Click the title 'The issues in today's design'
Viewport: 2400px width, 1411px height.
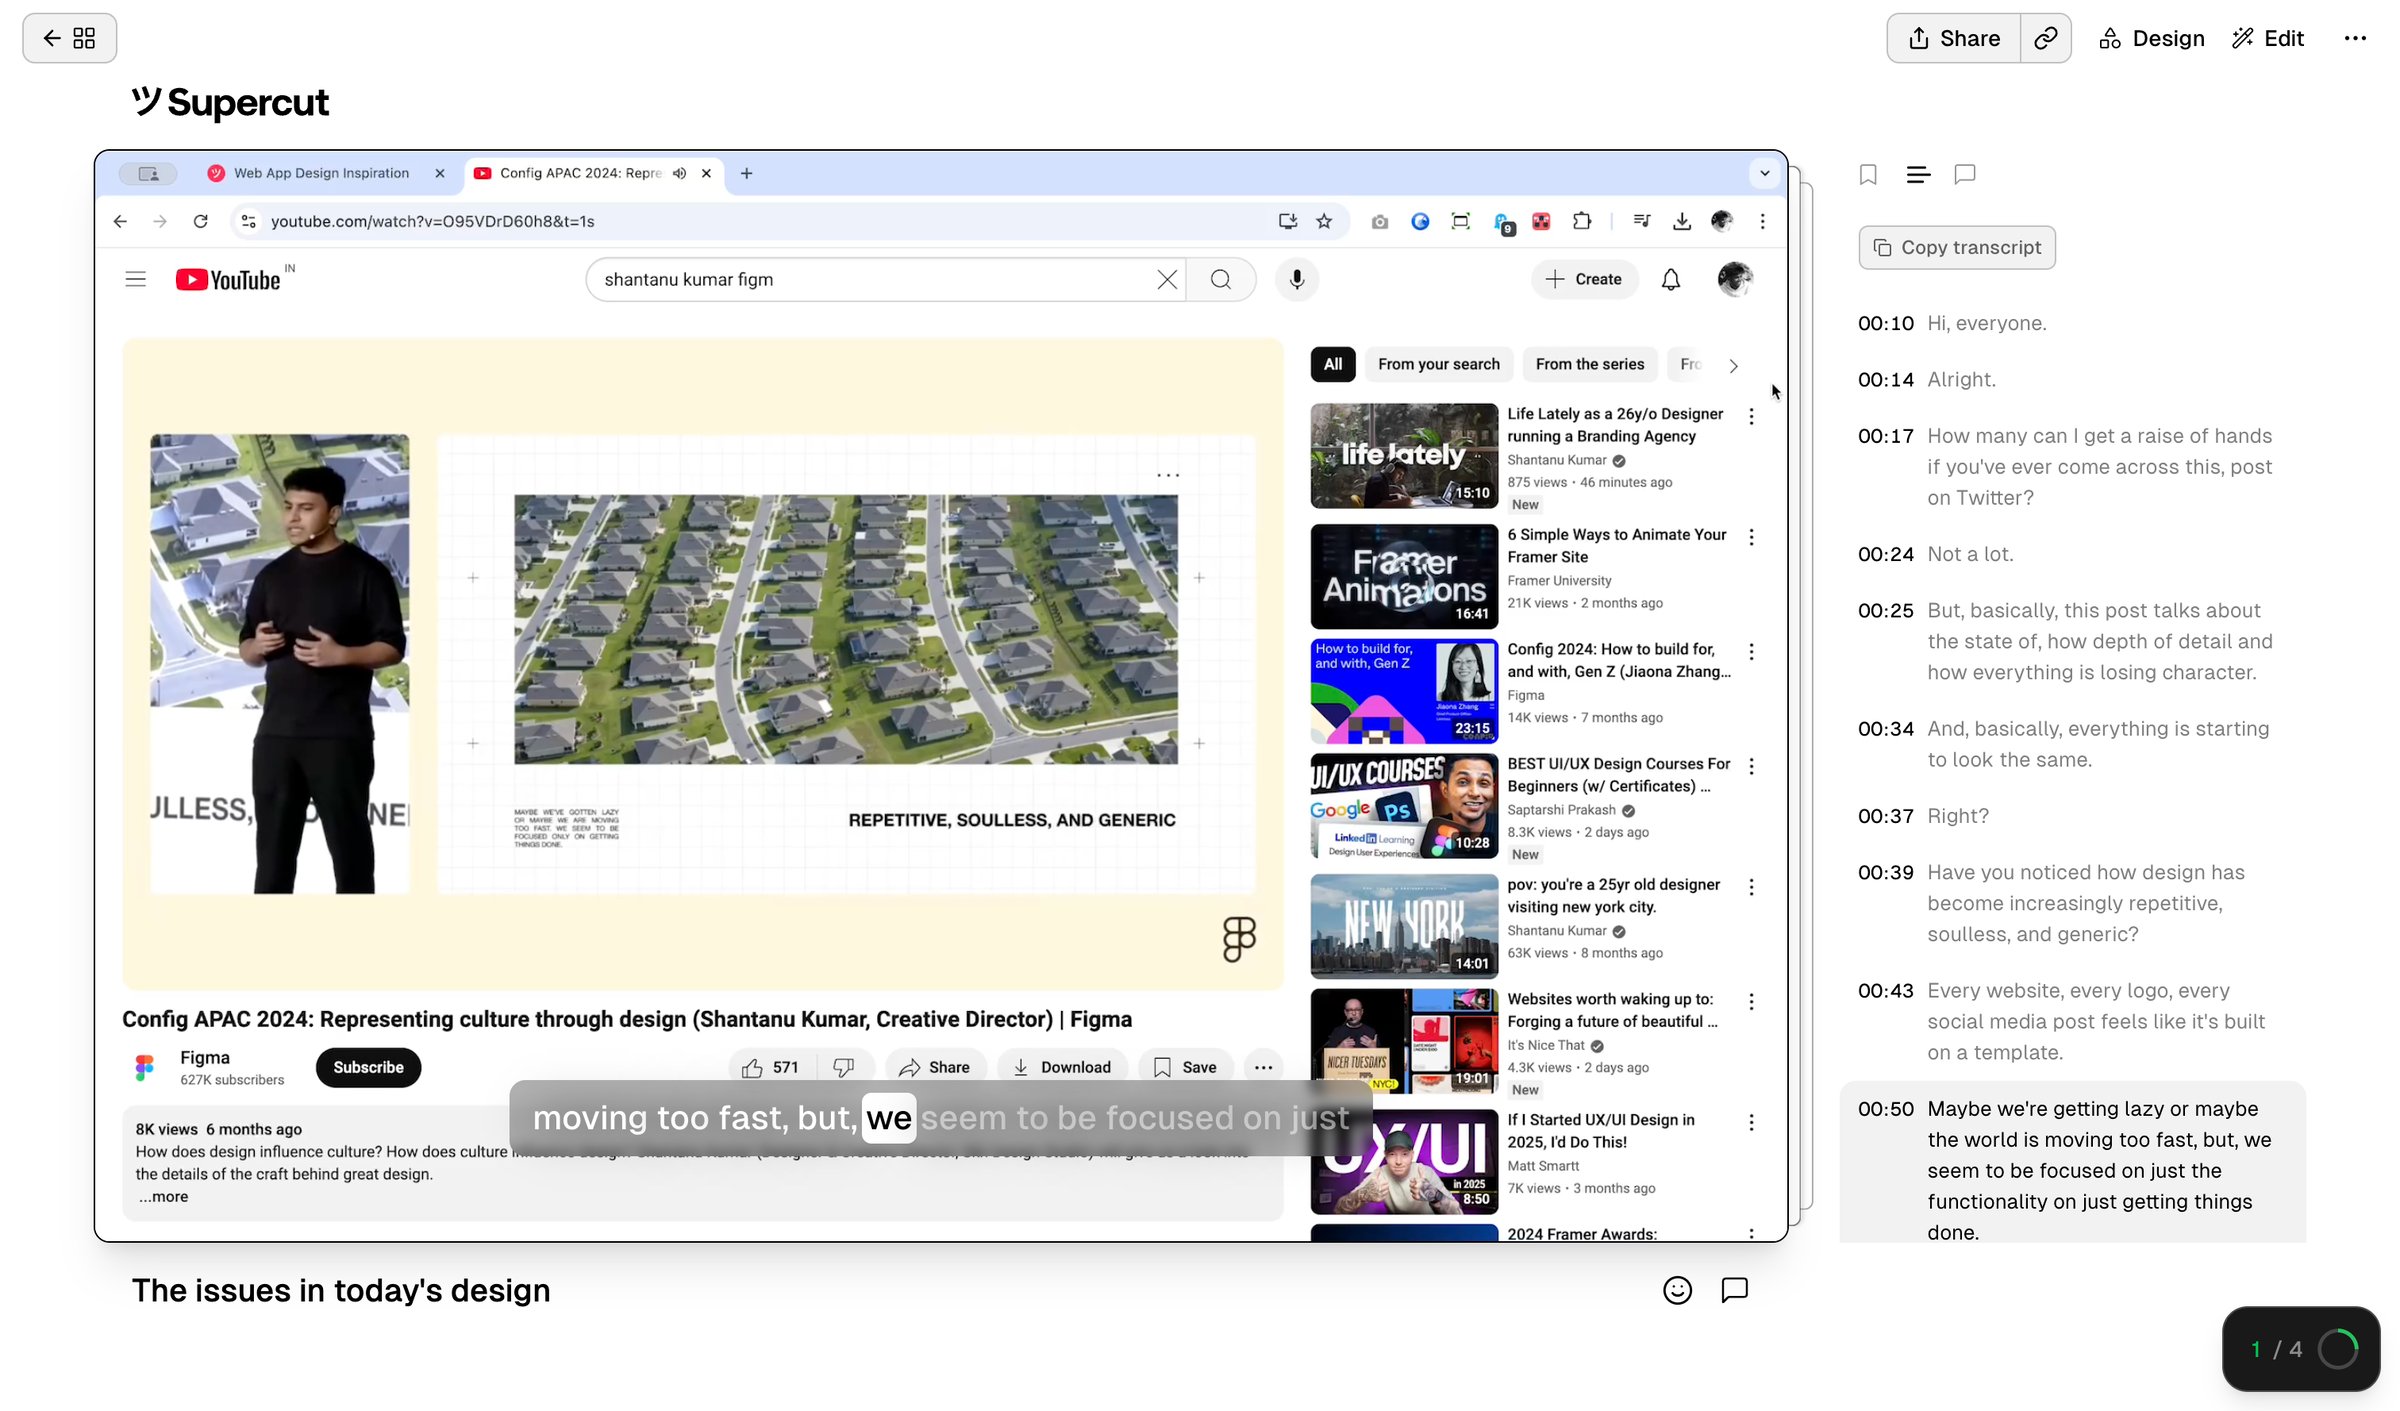(x=341, y=1291)
